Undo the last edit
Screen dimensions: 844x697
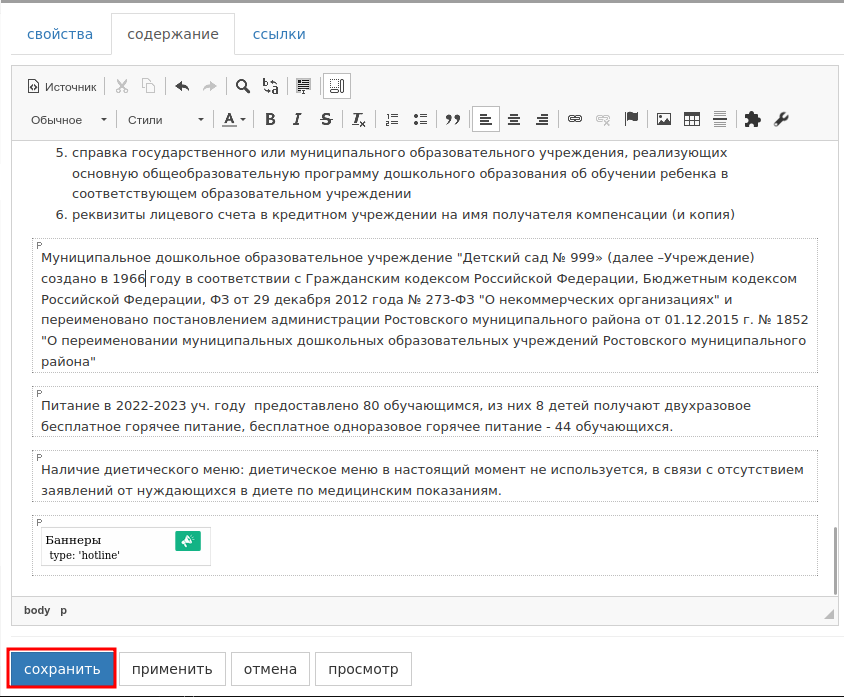(182, 87)
